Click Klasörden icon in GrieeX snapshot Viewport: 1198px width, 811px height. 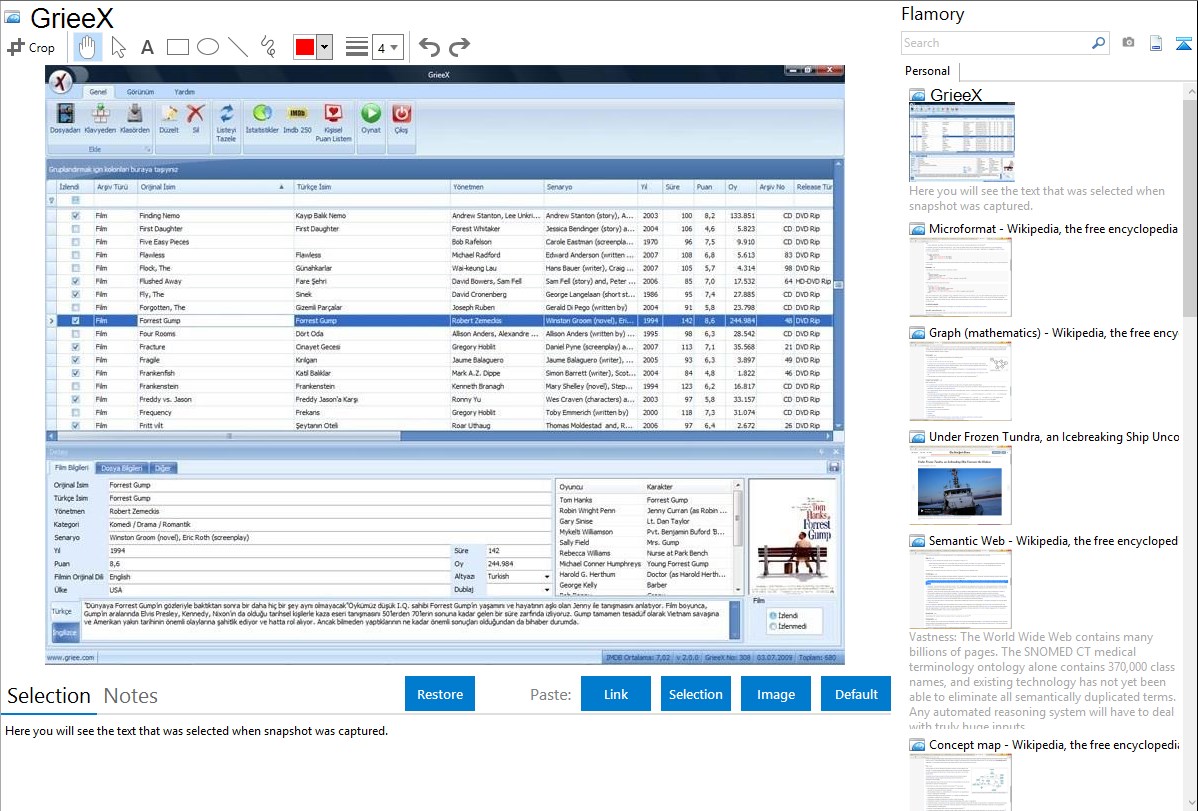click(134, 114)
